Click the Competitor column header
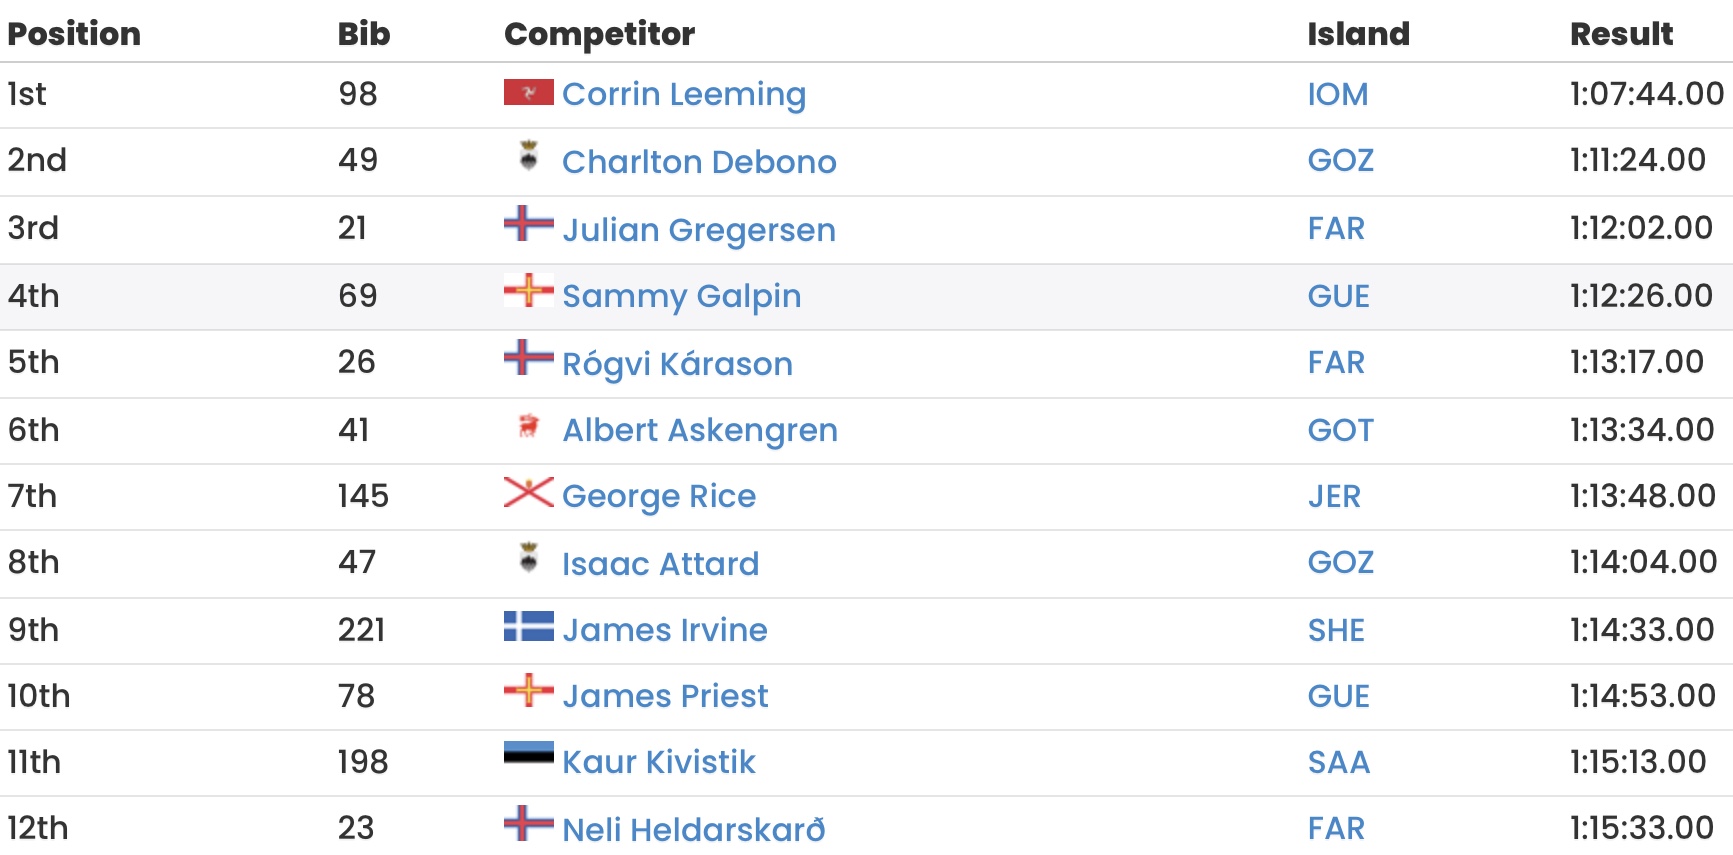Screen dimensions: 1733x855 click(x=599, y=34)
